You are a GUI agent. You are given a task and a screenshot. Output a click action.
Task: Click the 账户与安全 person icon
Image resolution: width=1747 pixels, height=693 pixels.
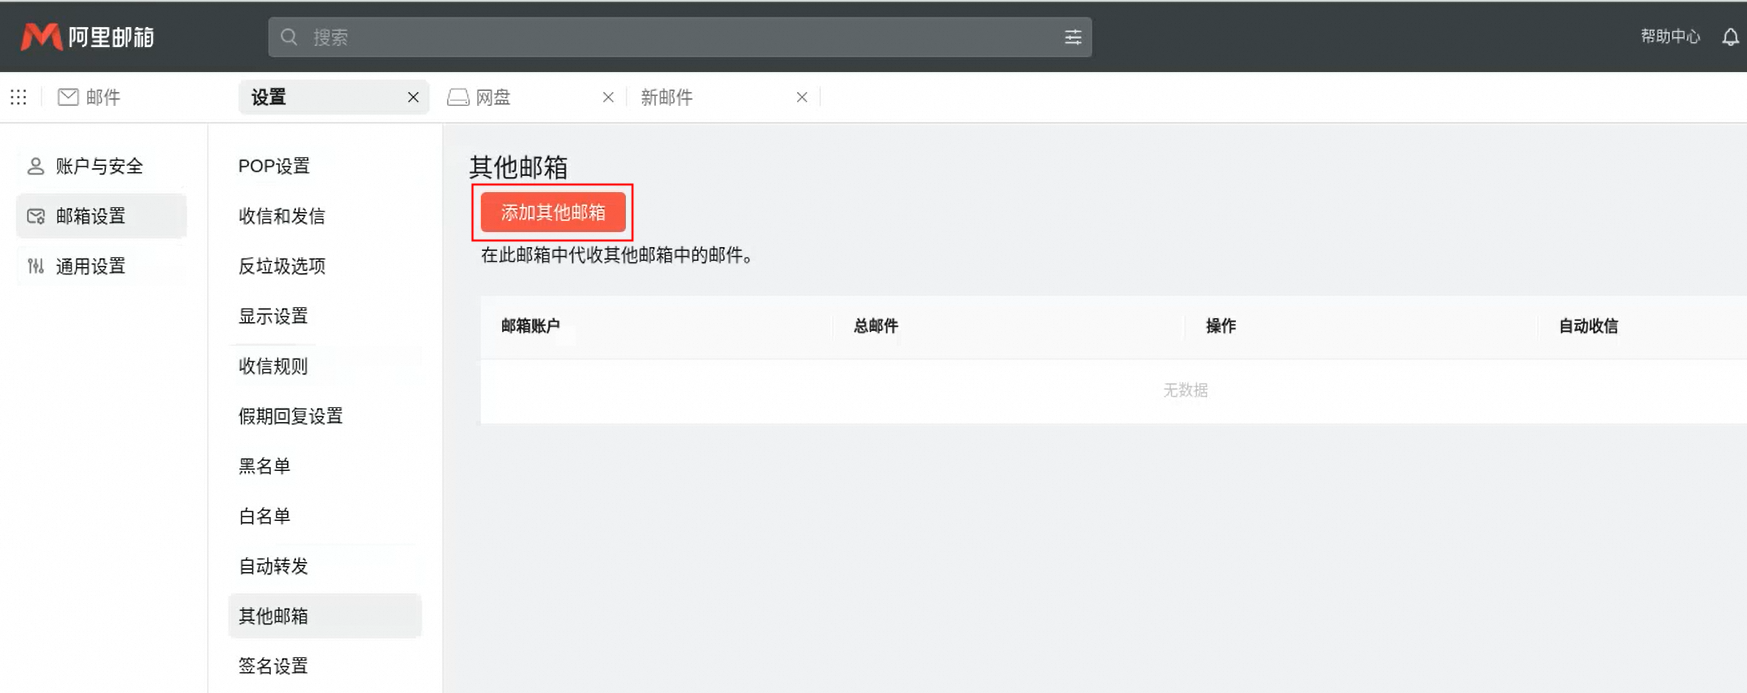click(36, 166)
